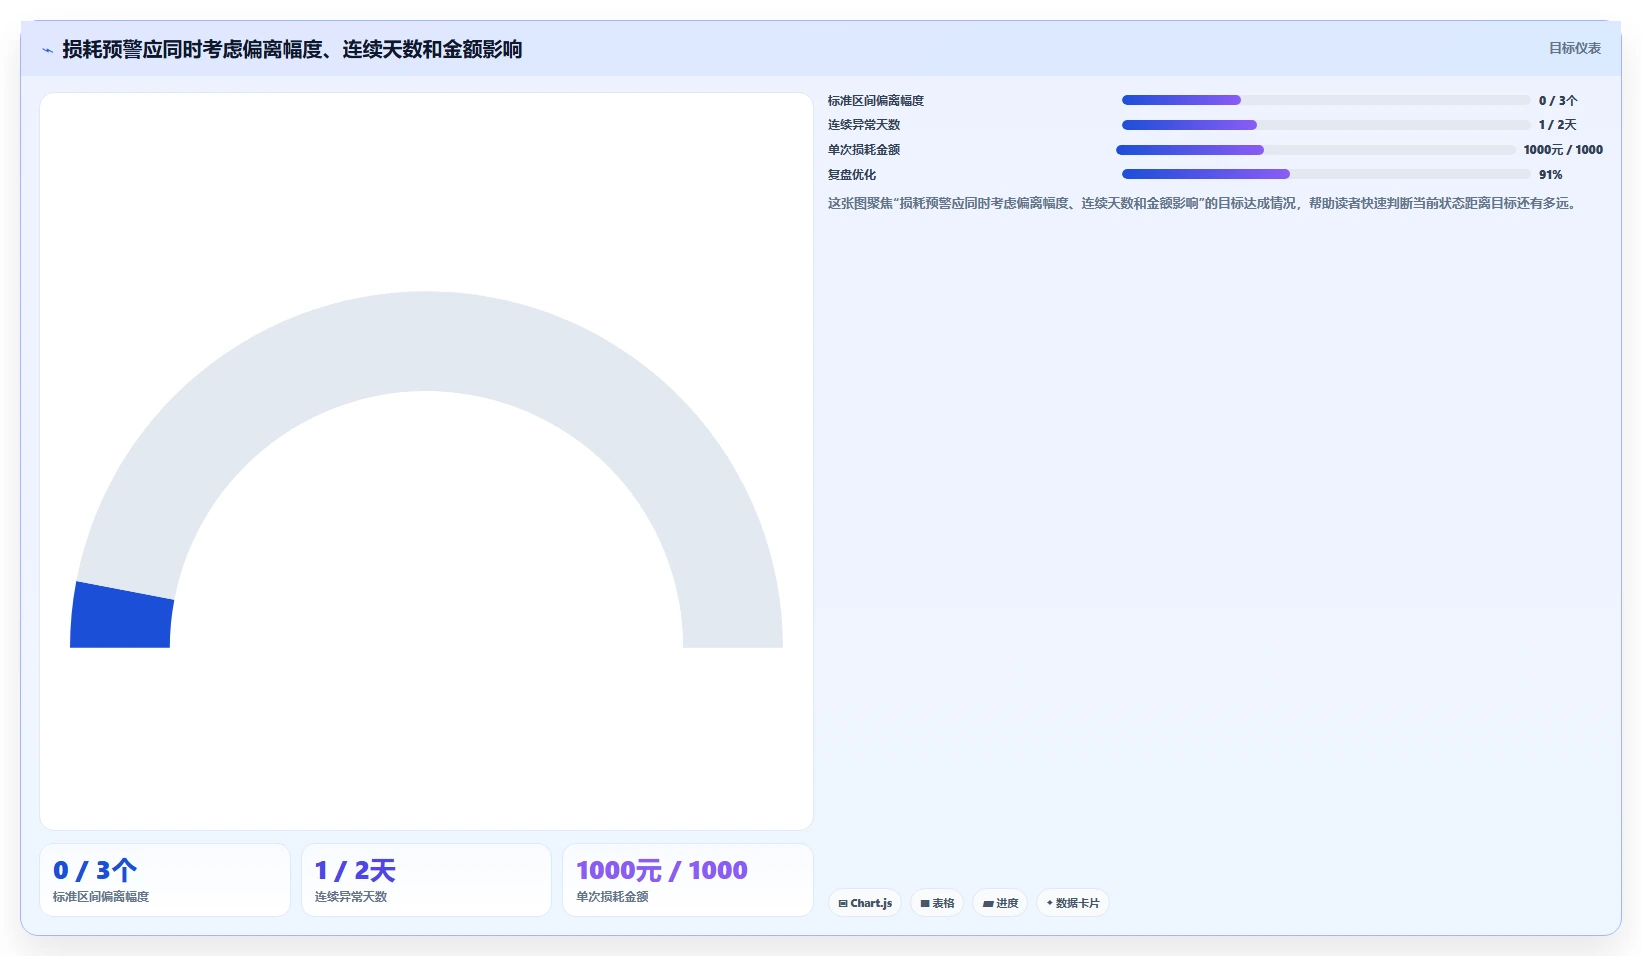
Task: Click the 目标仪表 label in header
Action: click(1575, 48)
